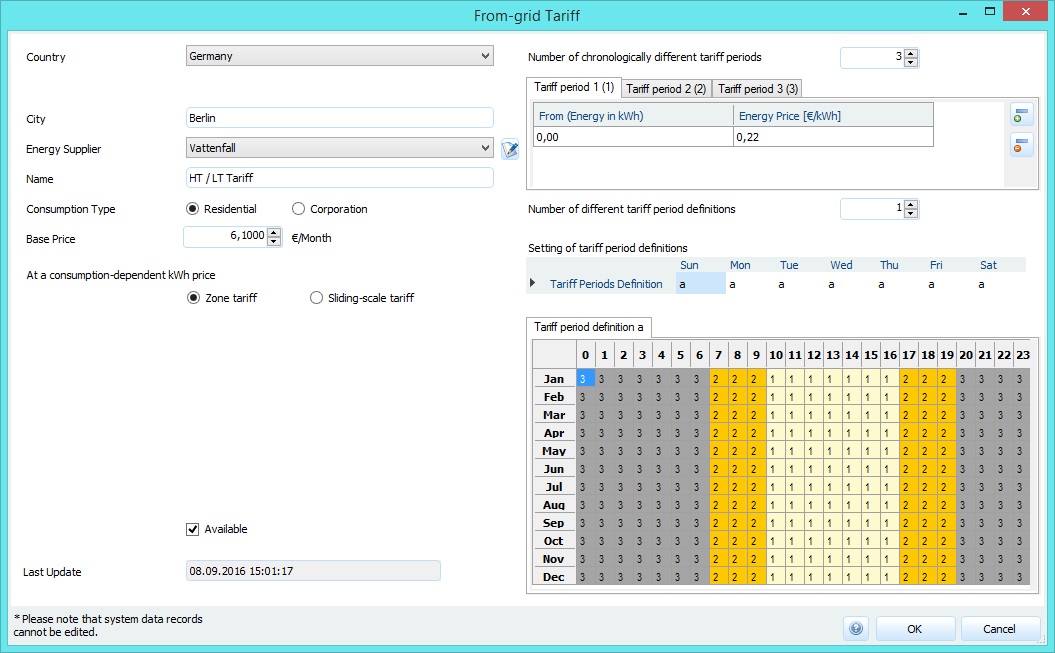Screen dimensions: 1055x653
Task: Toggle the Available checkbox
Action: 193,529
